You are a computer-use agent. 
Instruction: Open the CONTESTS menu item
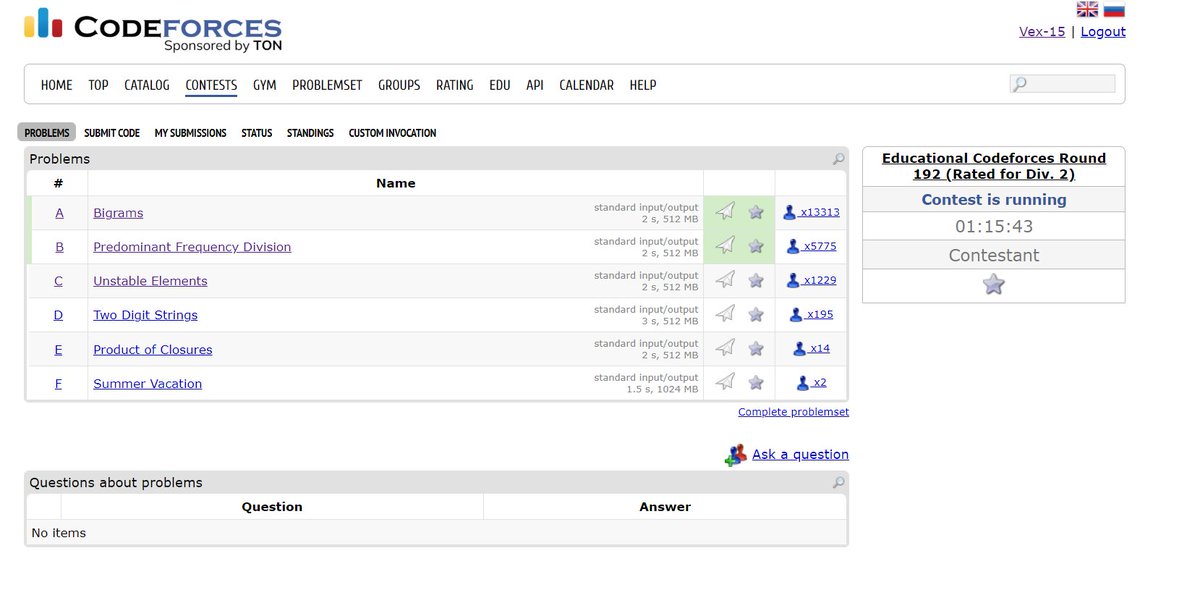click(x=211, y=85)
